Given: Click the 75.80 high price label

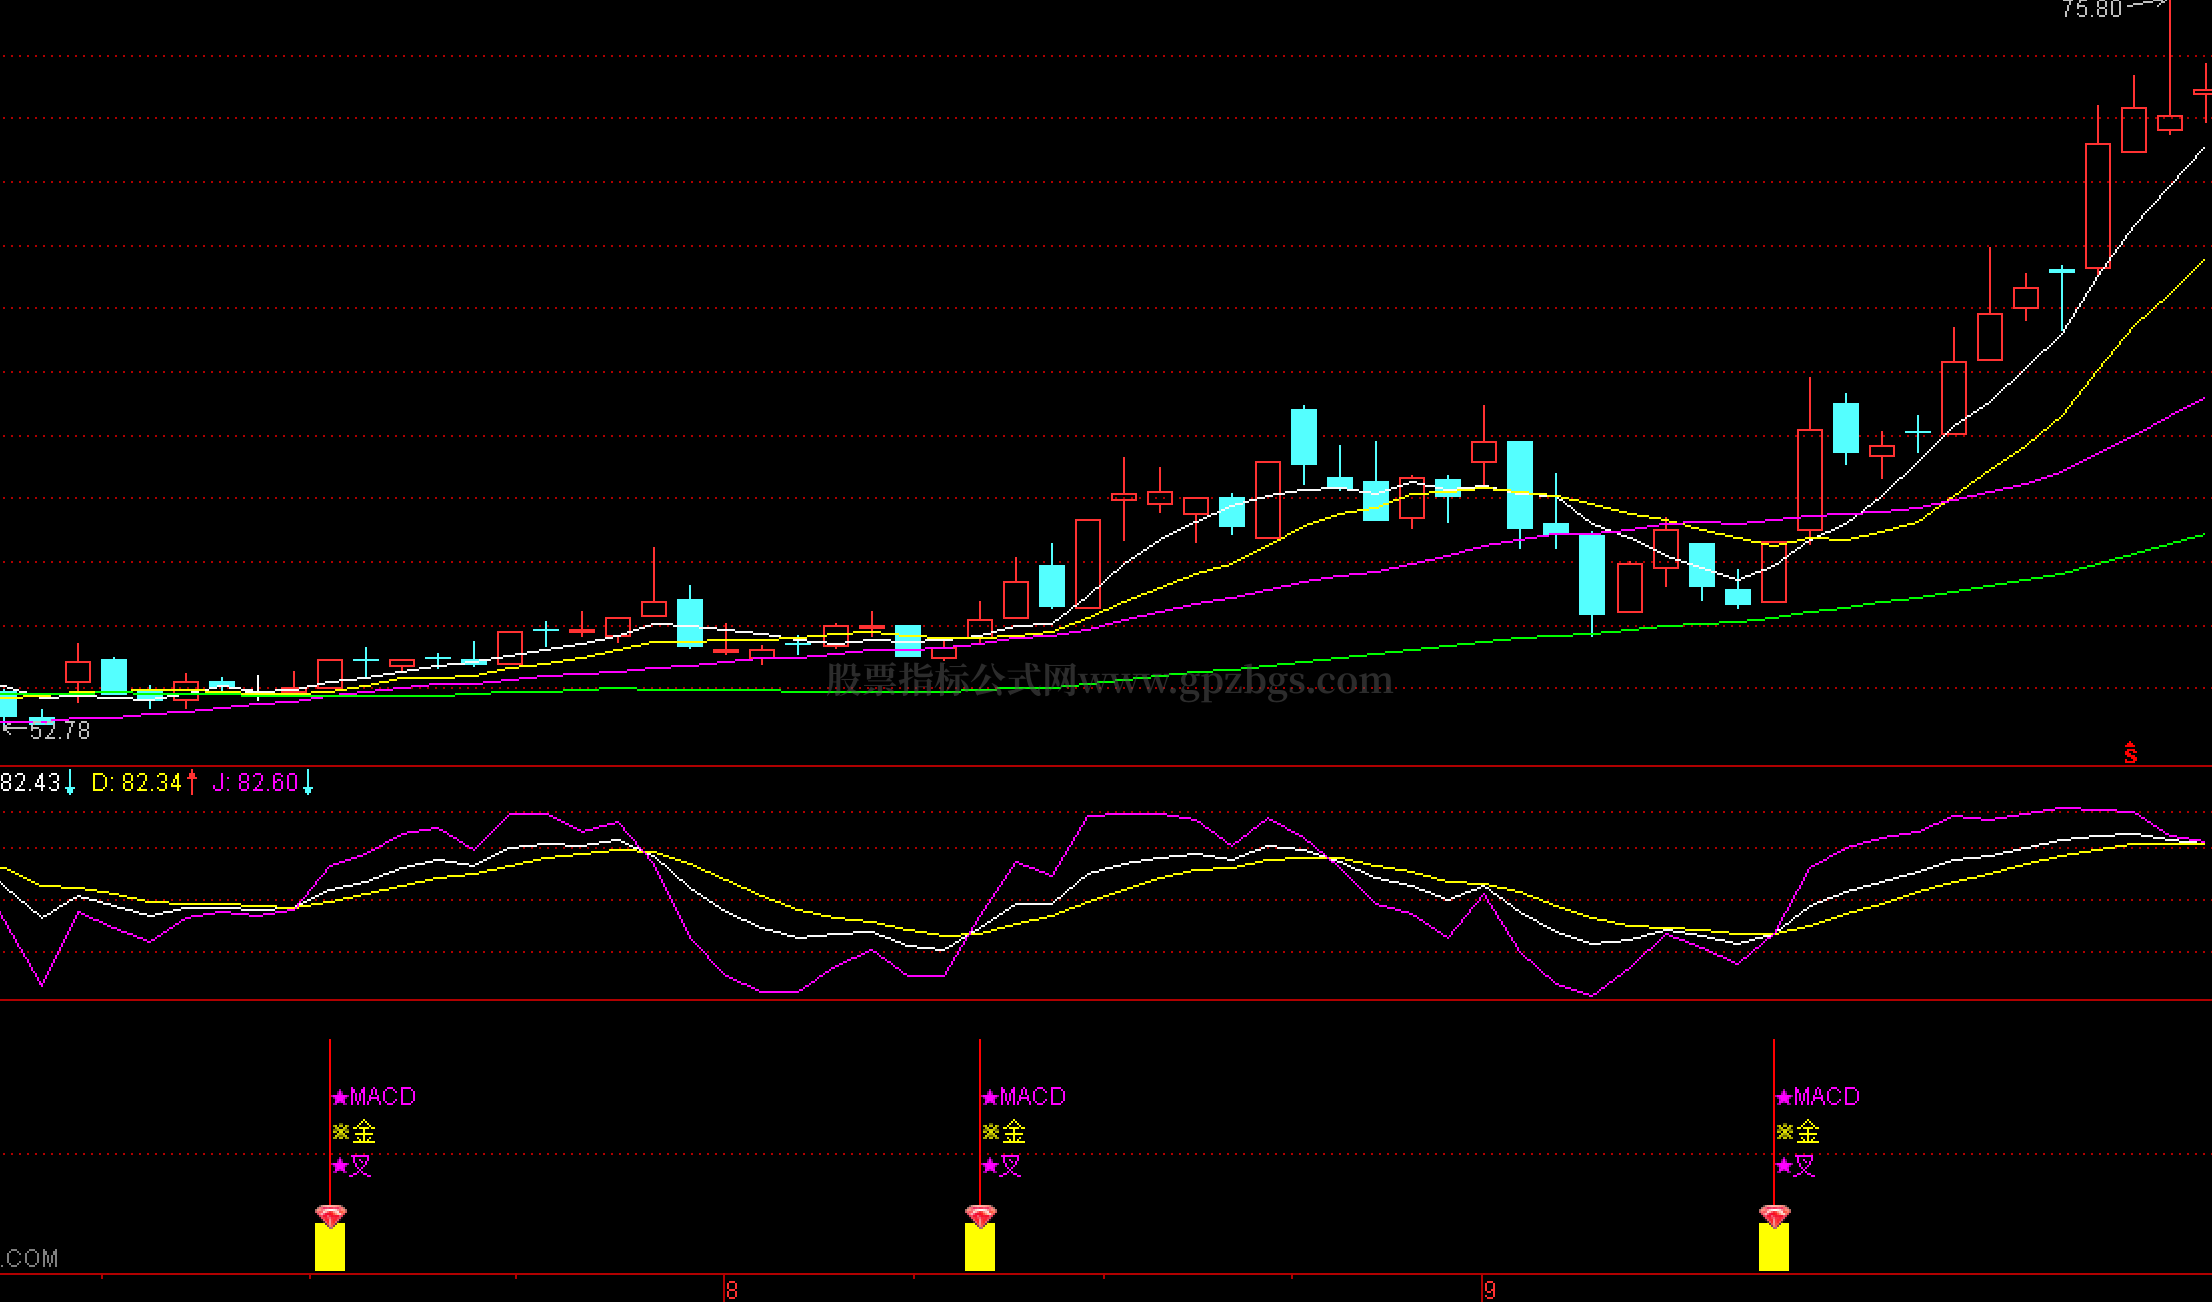Looking at the screenshot, I should point(2091,10).
